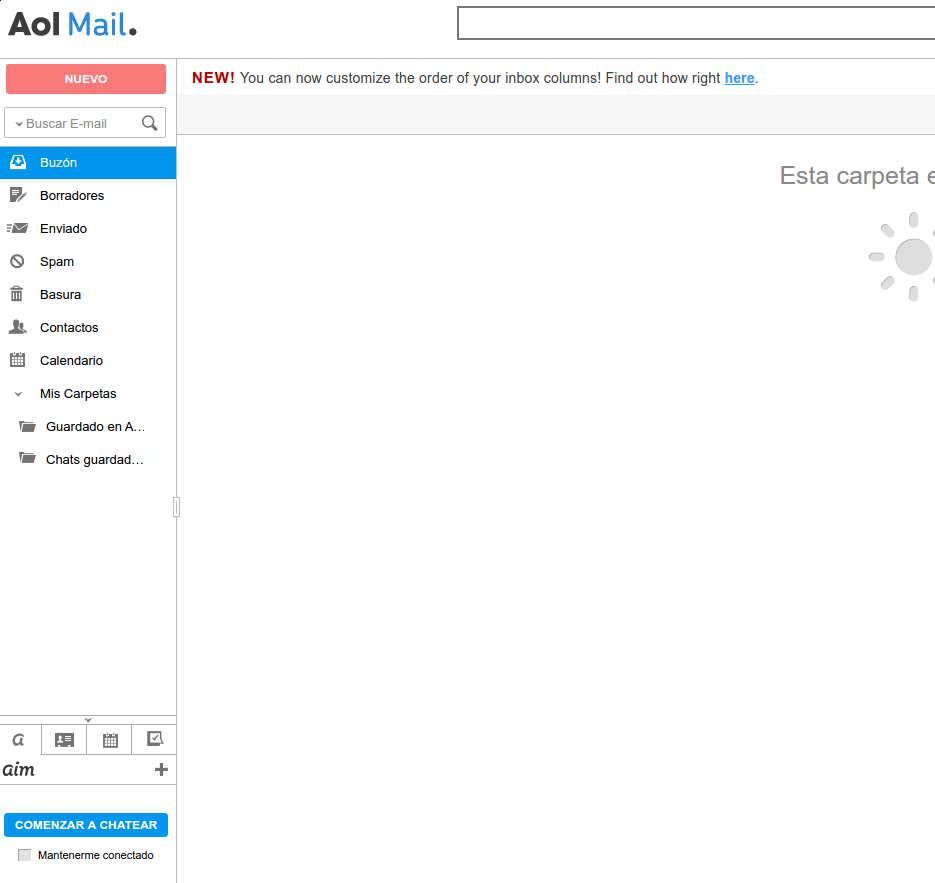935x883 pixels.
Task: Open the Spam folder
Action: tap(88, 261)
